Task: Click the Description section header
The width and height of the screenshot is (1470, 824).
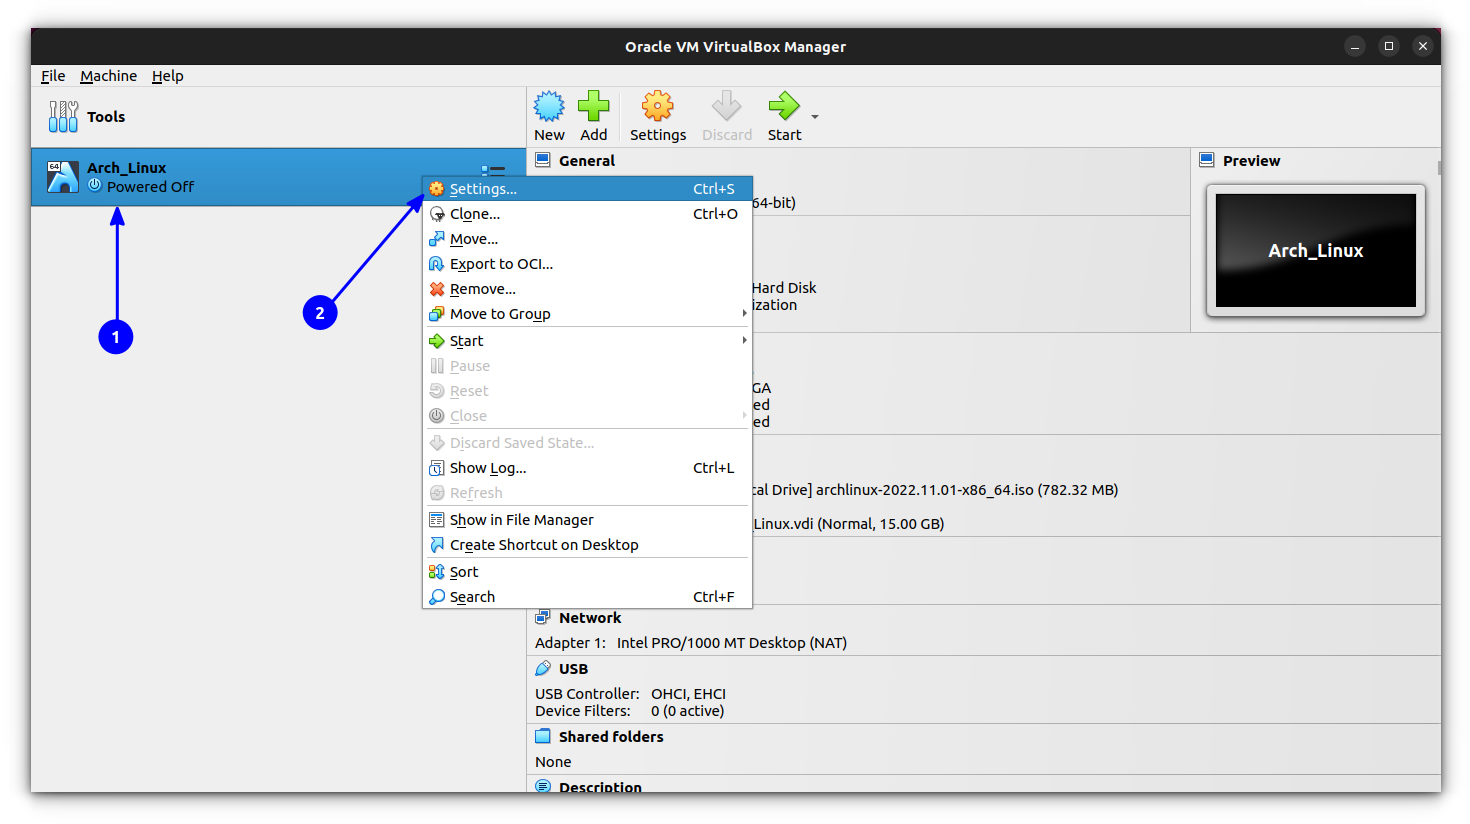Action: pos(600,787)
